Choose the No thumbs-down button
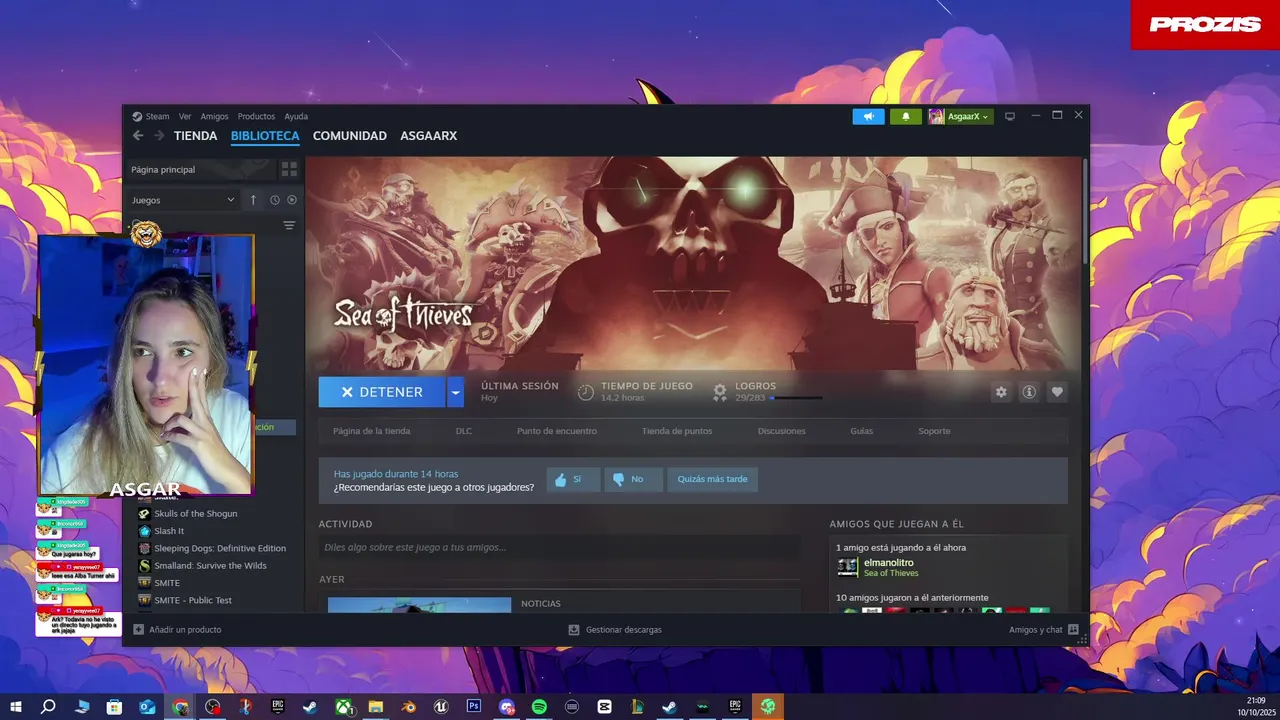Viewport: 1280px width, 720px height. (633, 479)
